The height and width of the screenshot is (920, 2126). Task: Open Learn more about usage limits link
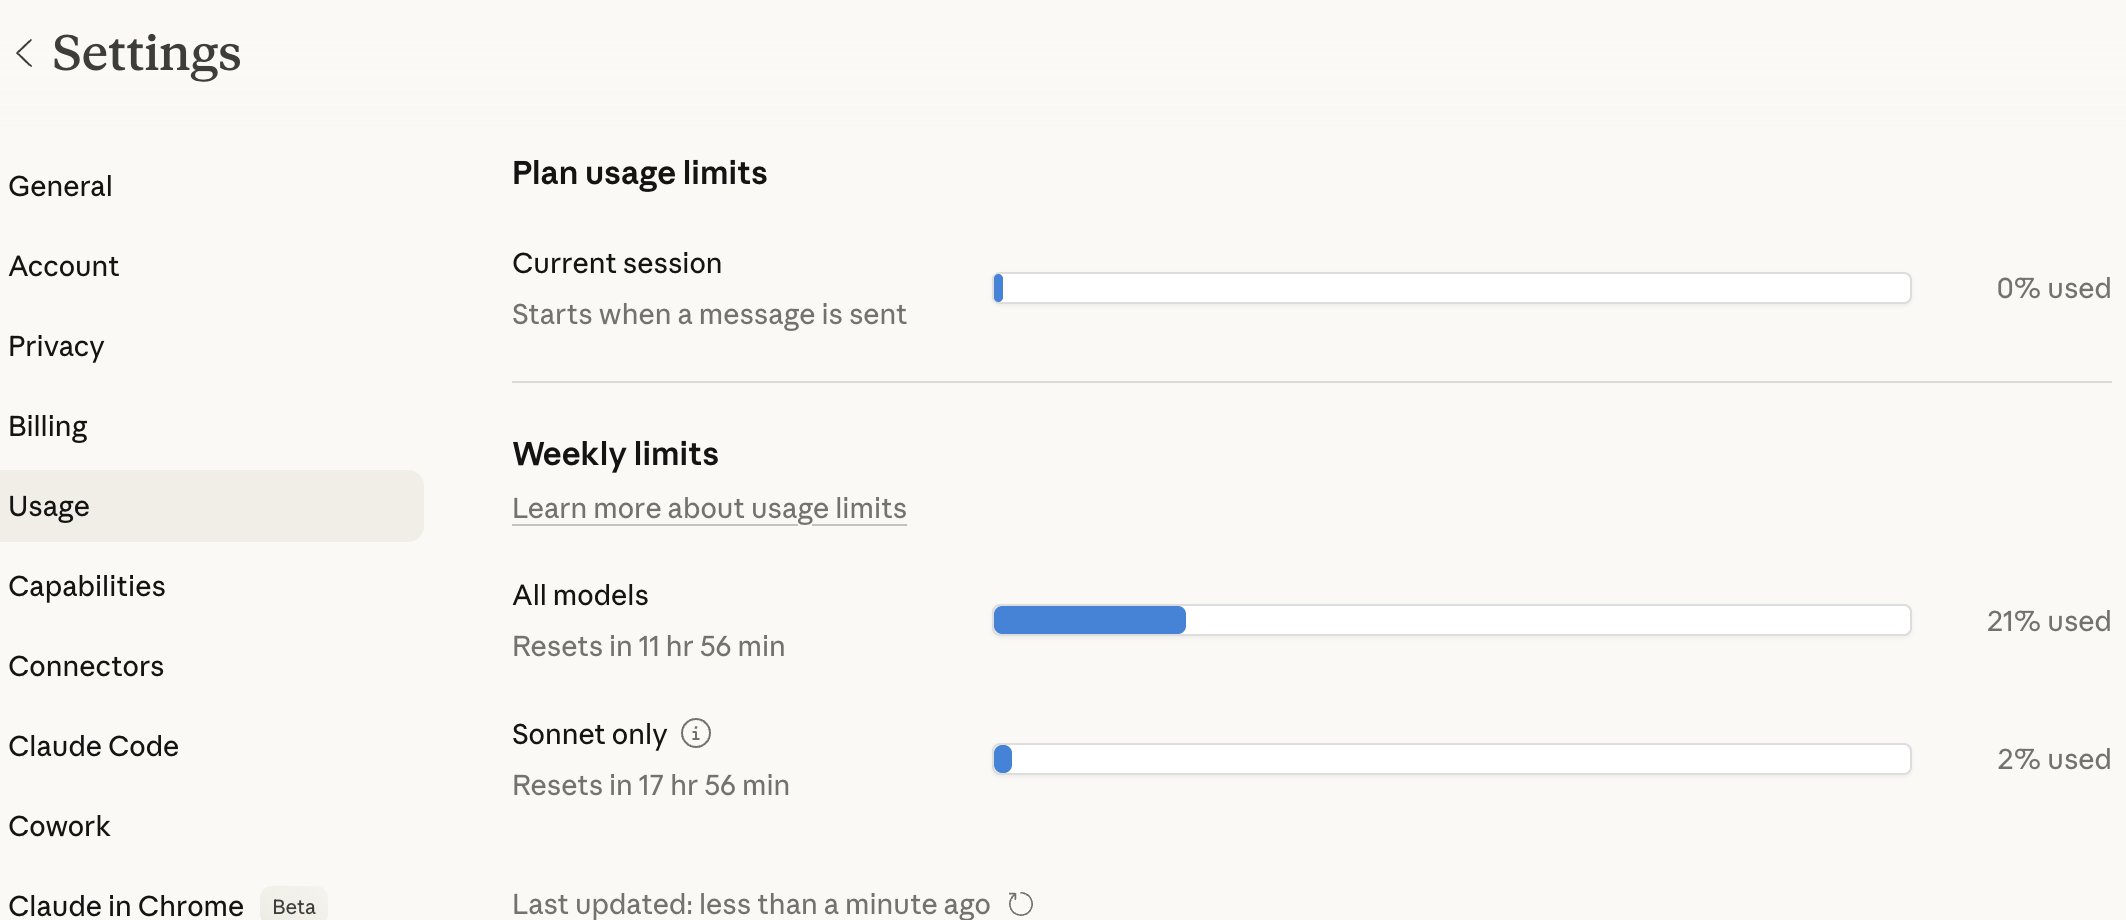coord(709,508)
